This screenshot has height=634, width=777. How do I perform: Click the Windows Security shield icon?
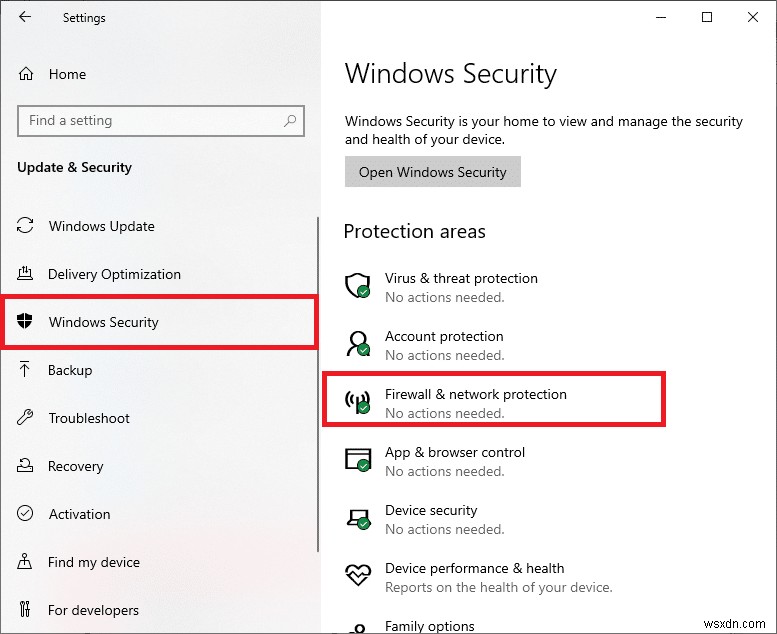(x=26, y=322)
